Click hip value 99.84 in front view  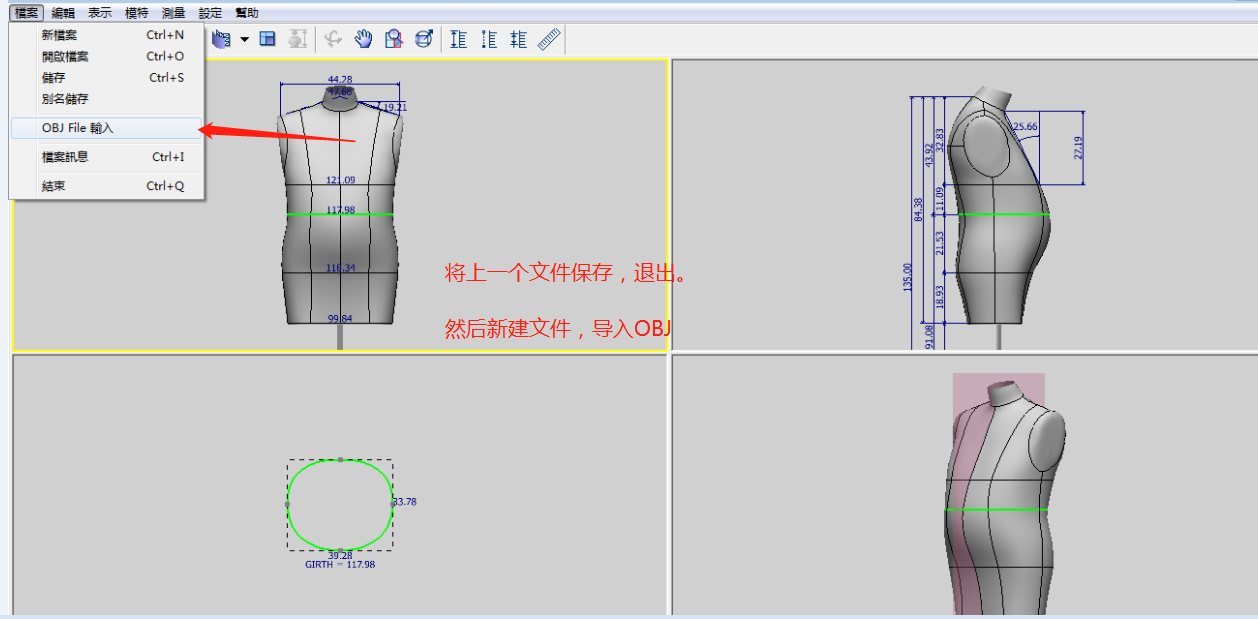pyautogui.click(x=340, y=318)
